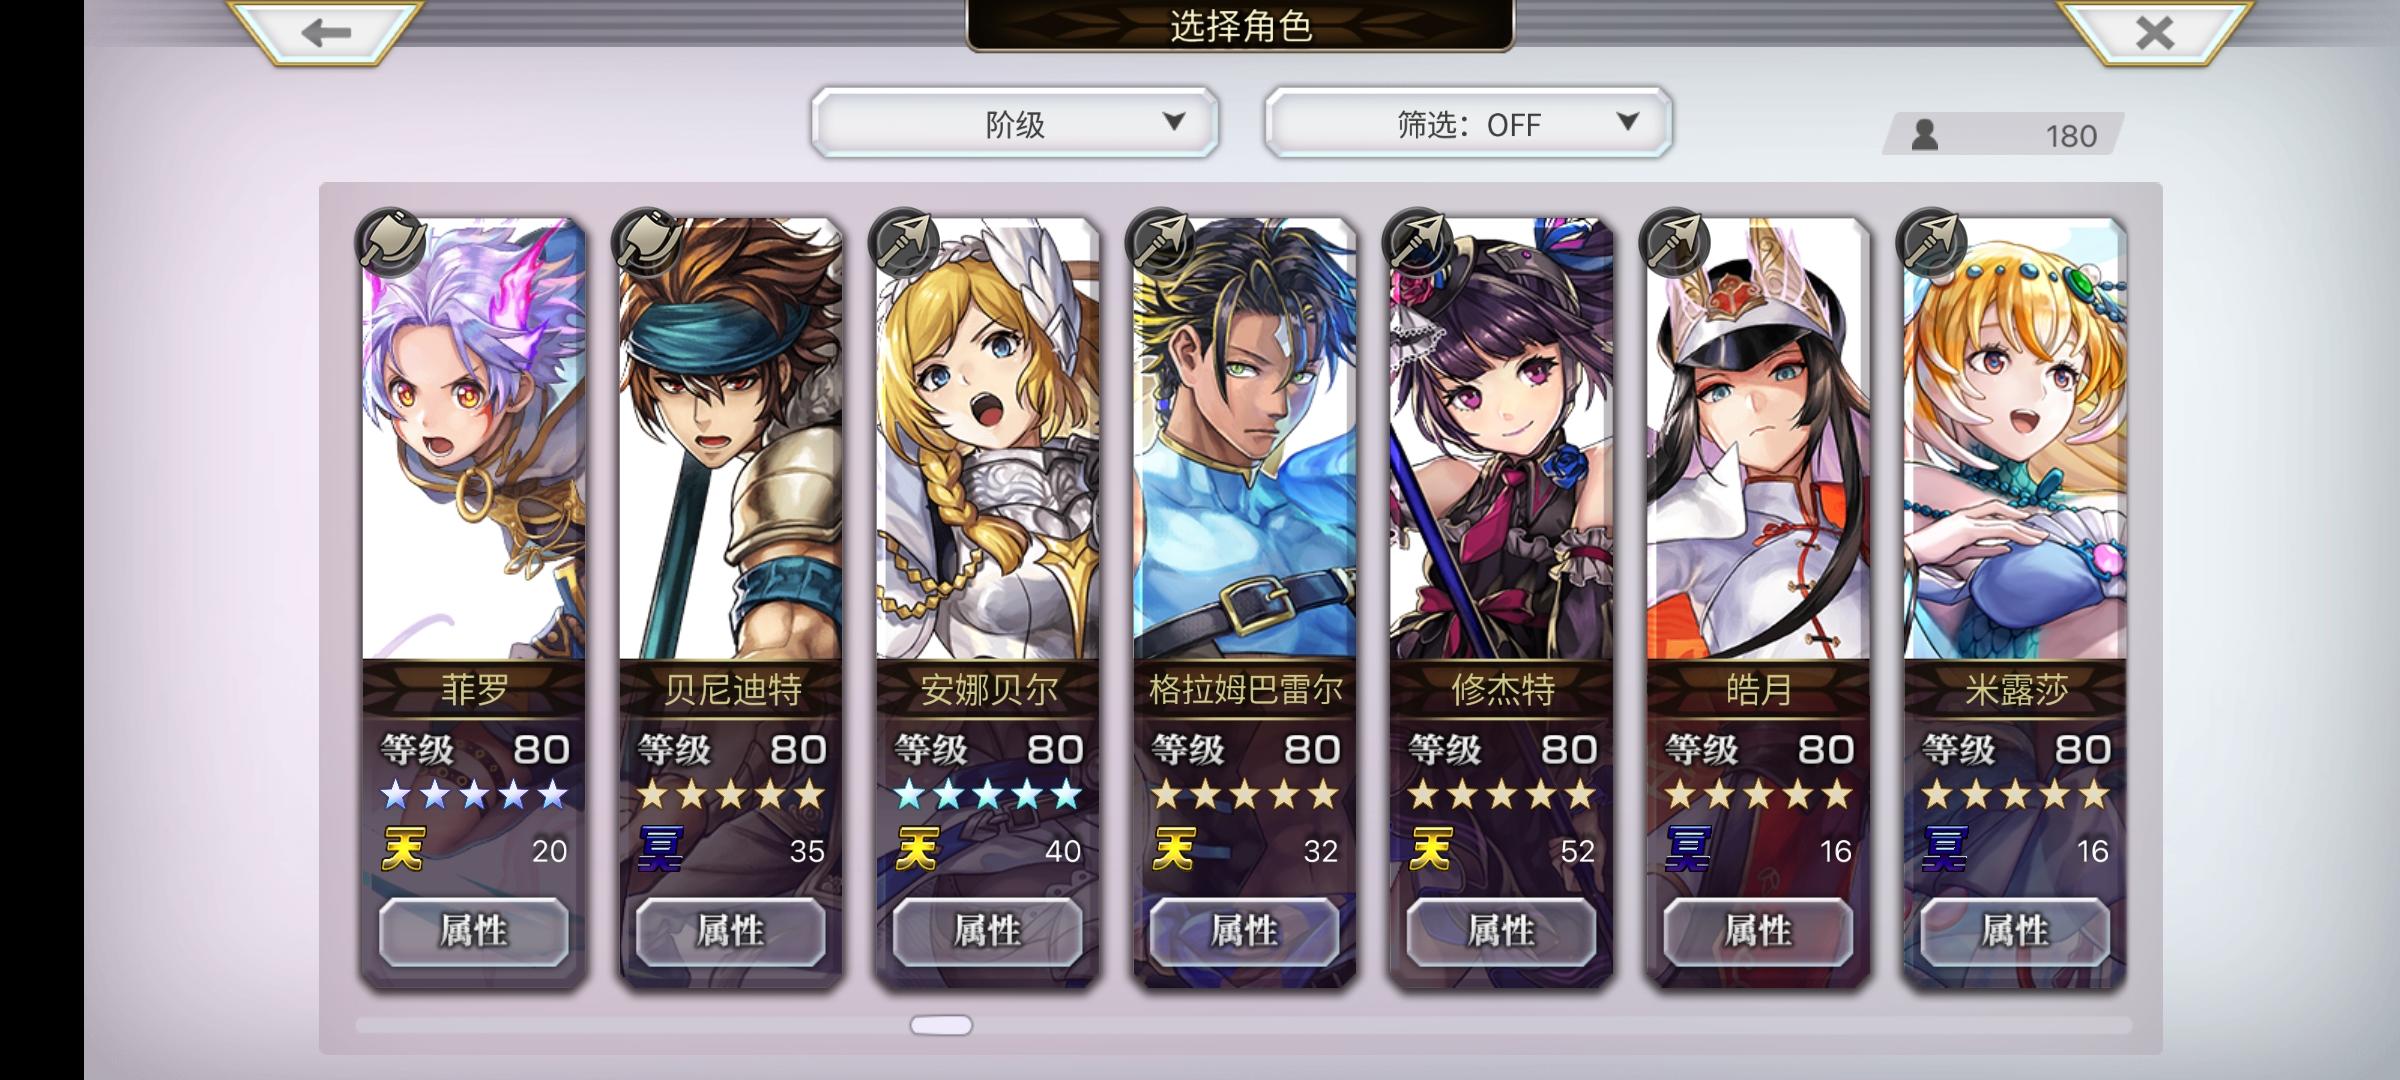Tap the character count person icon
The image size is (2400, 1080).
(x=1925, y=134)
